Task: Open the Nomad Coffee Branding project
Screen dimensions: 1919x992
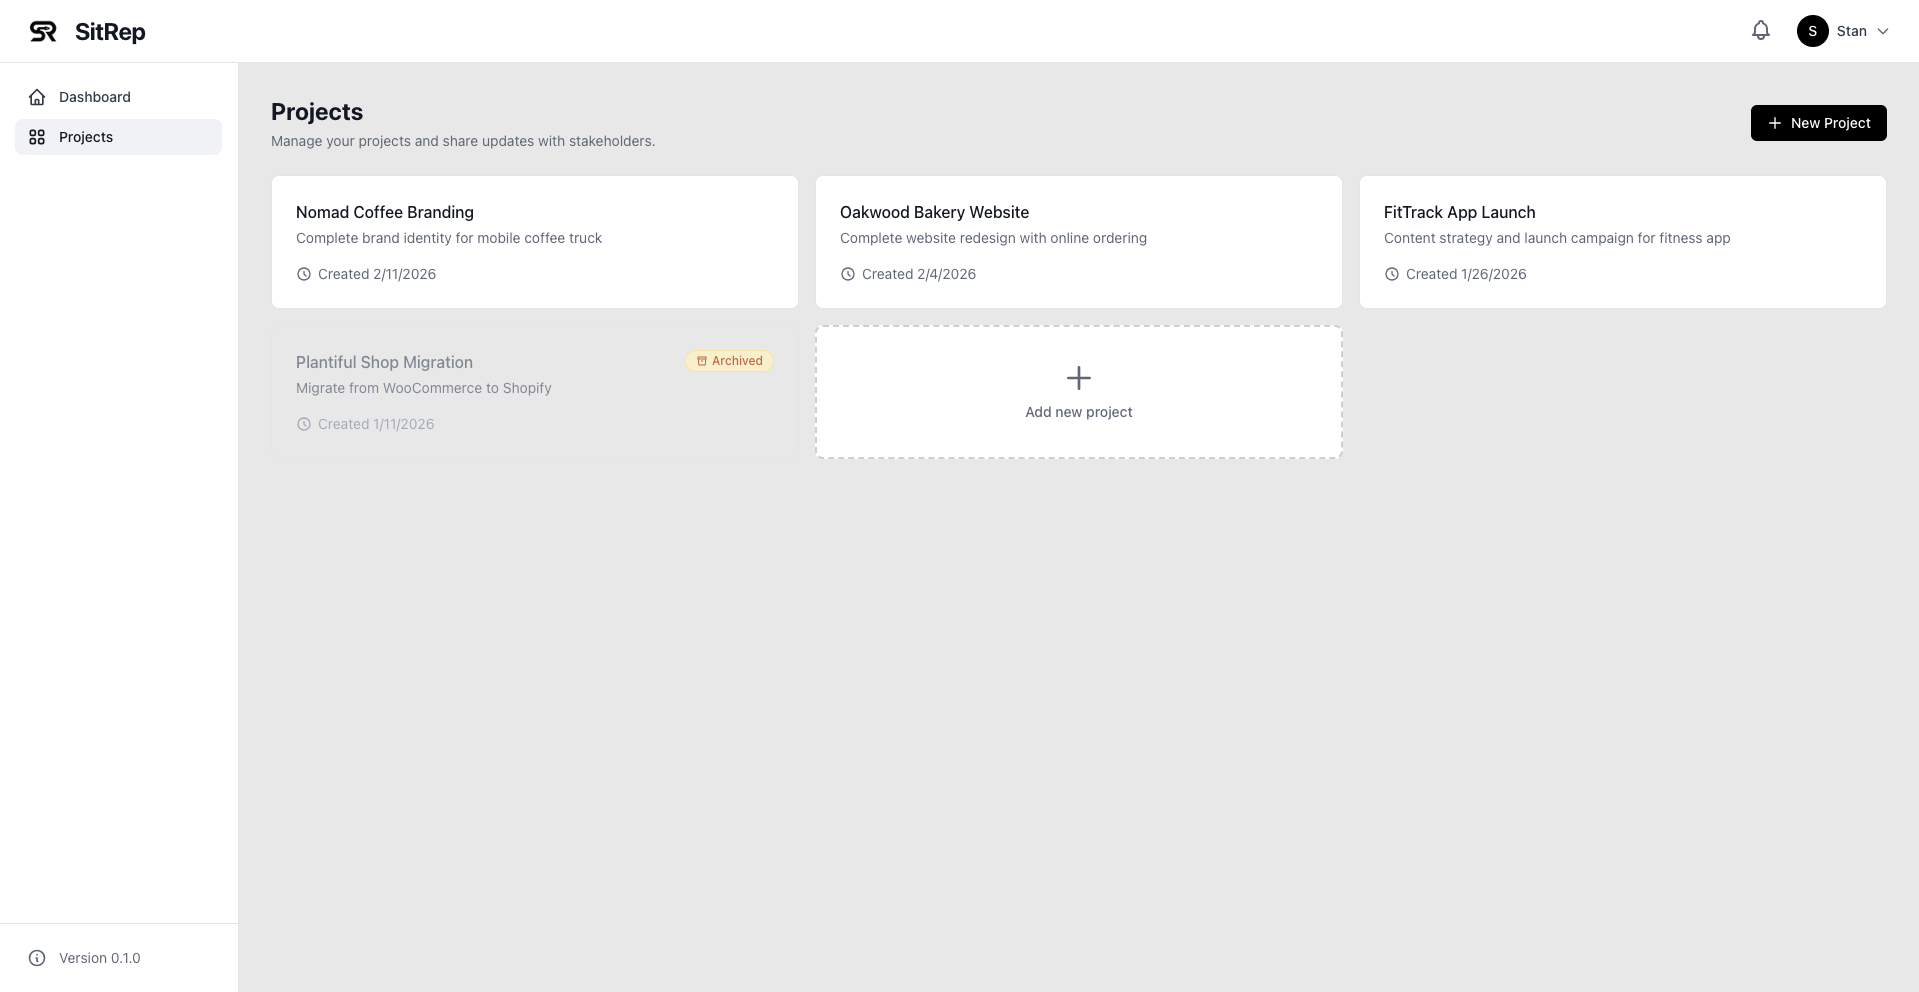Action: click(x=535, y=242)
